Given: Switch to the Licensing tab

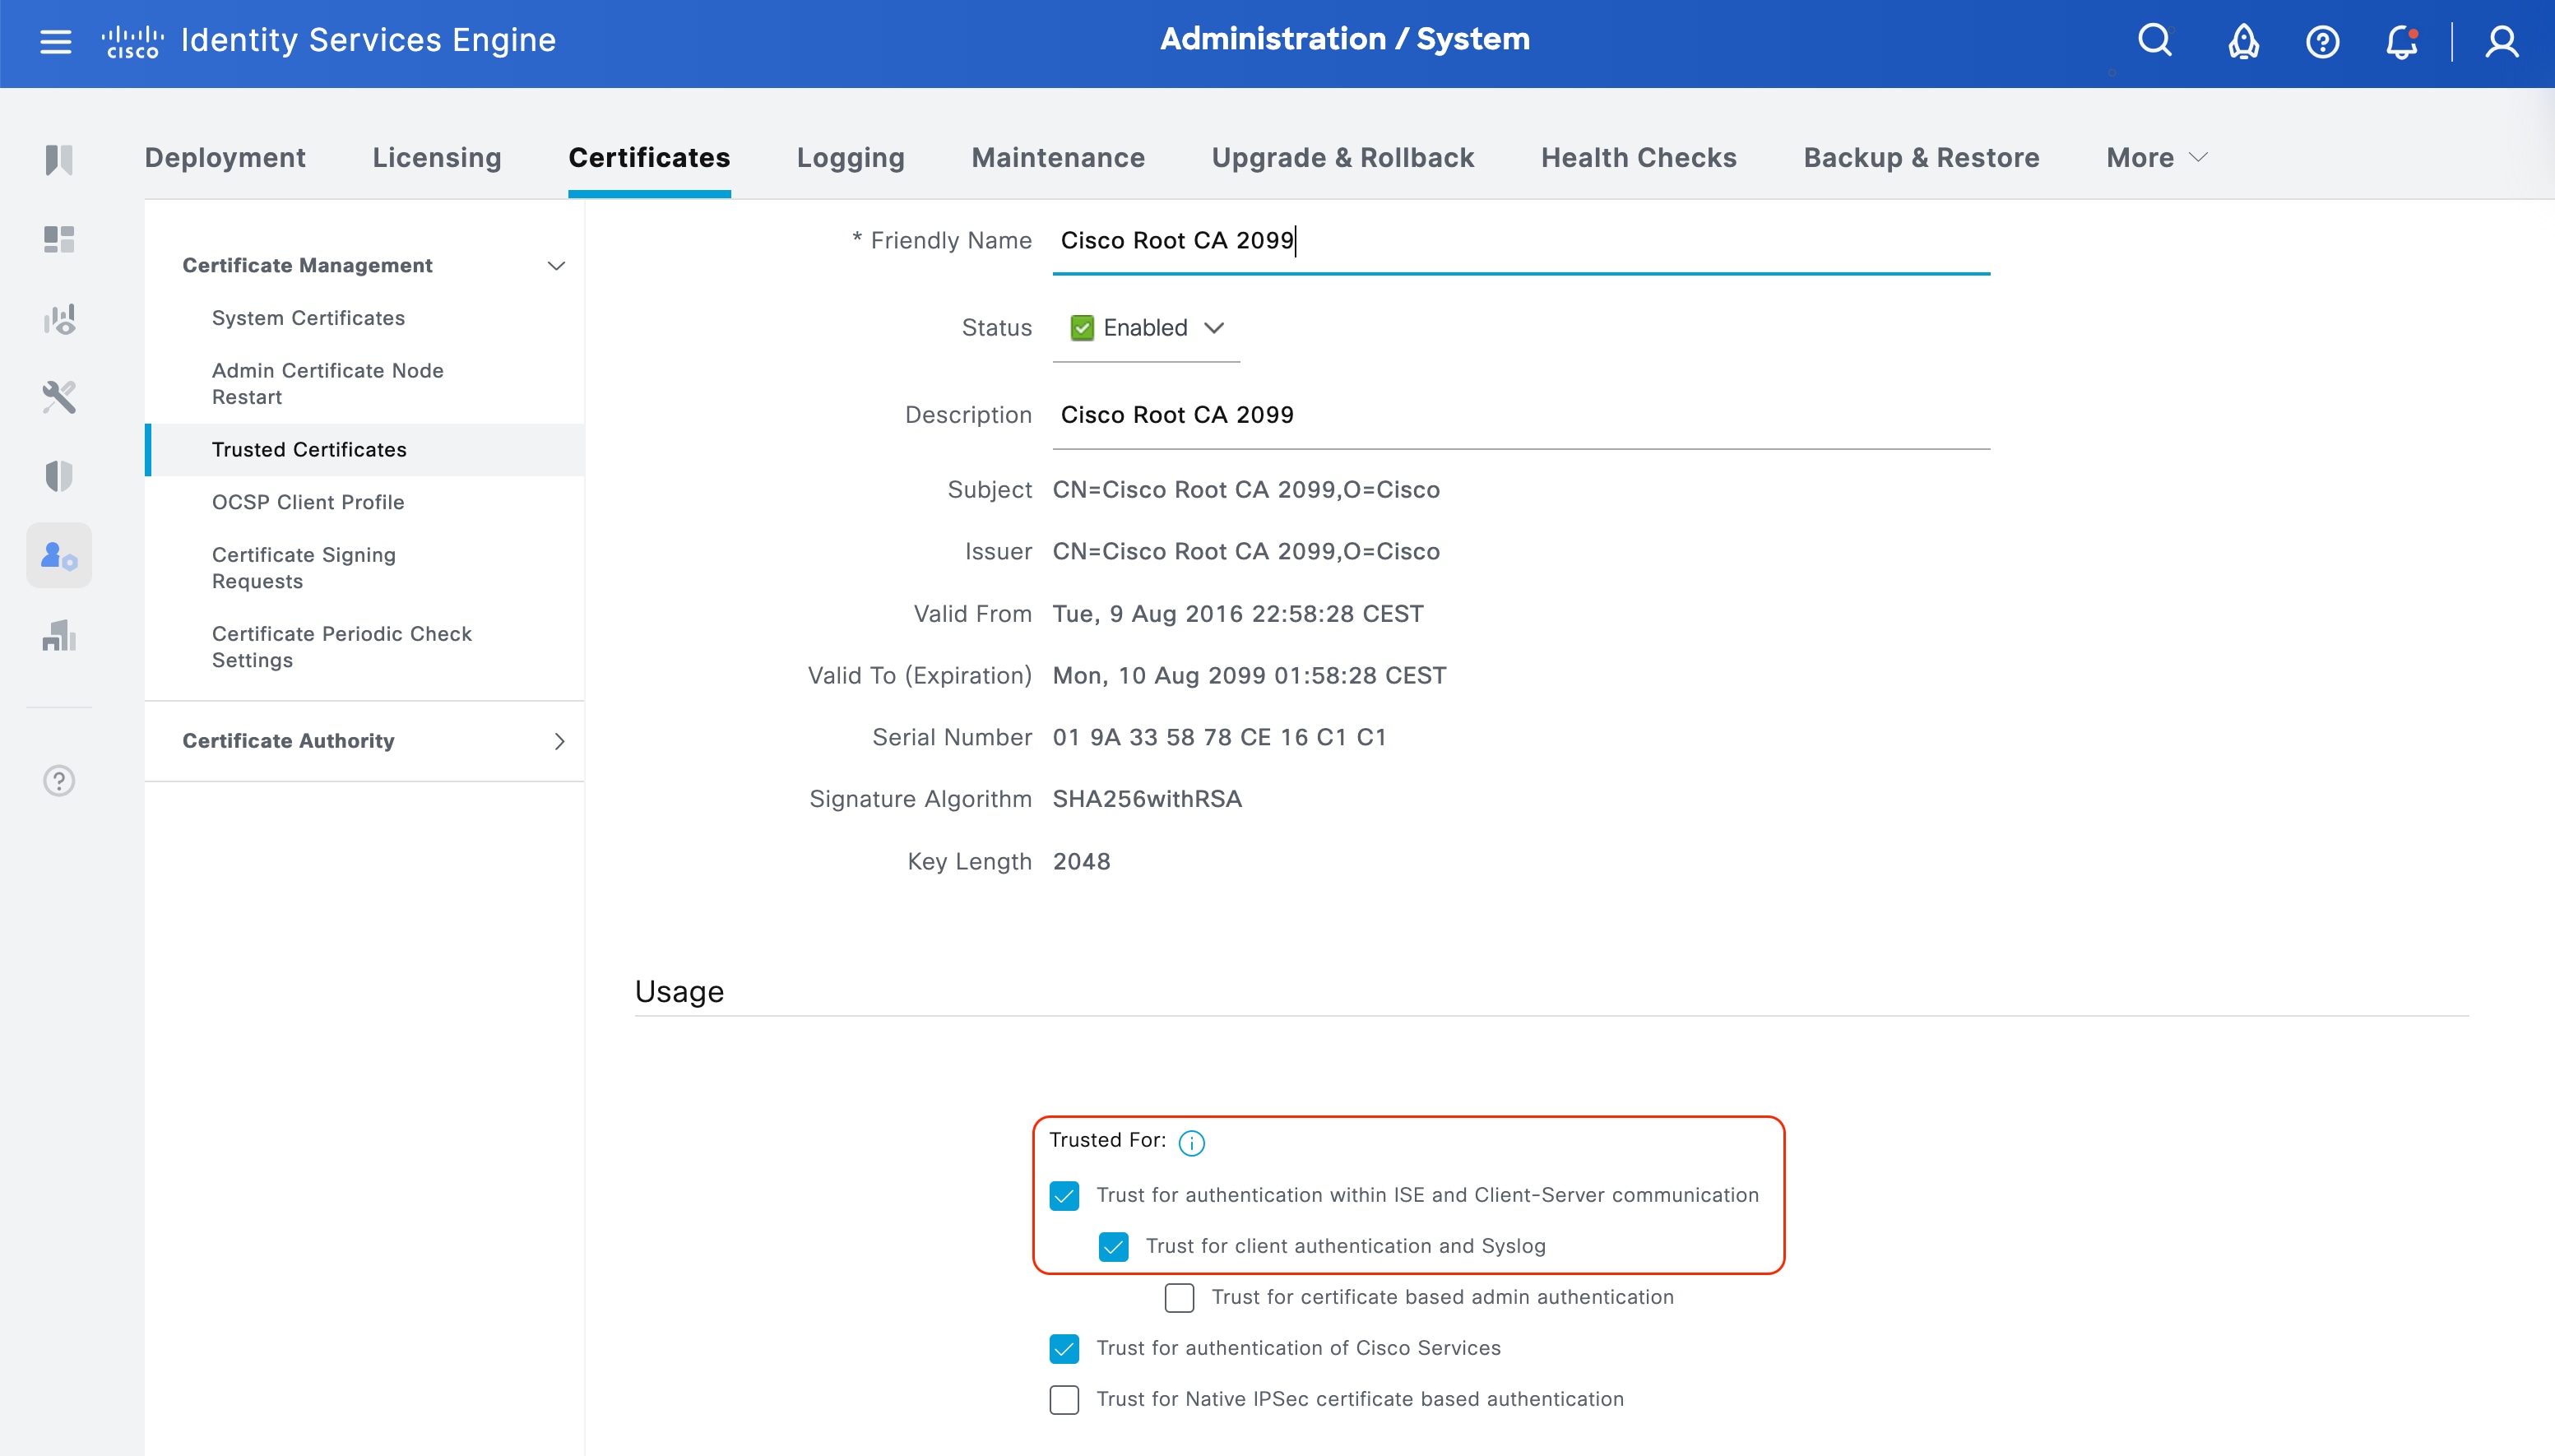Looking at the screenshot, I should (x=437, y=158).
